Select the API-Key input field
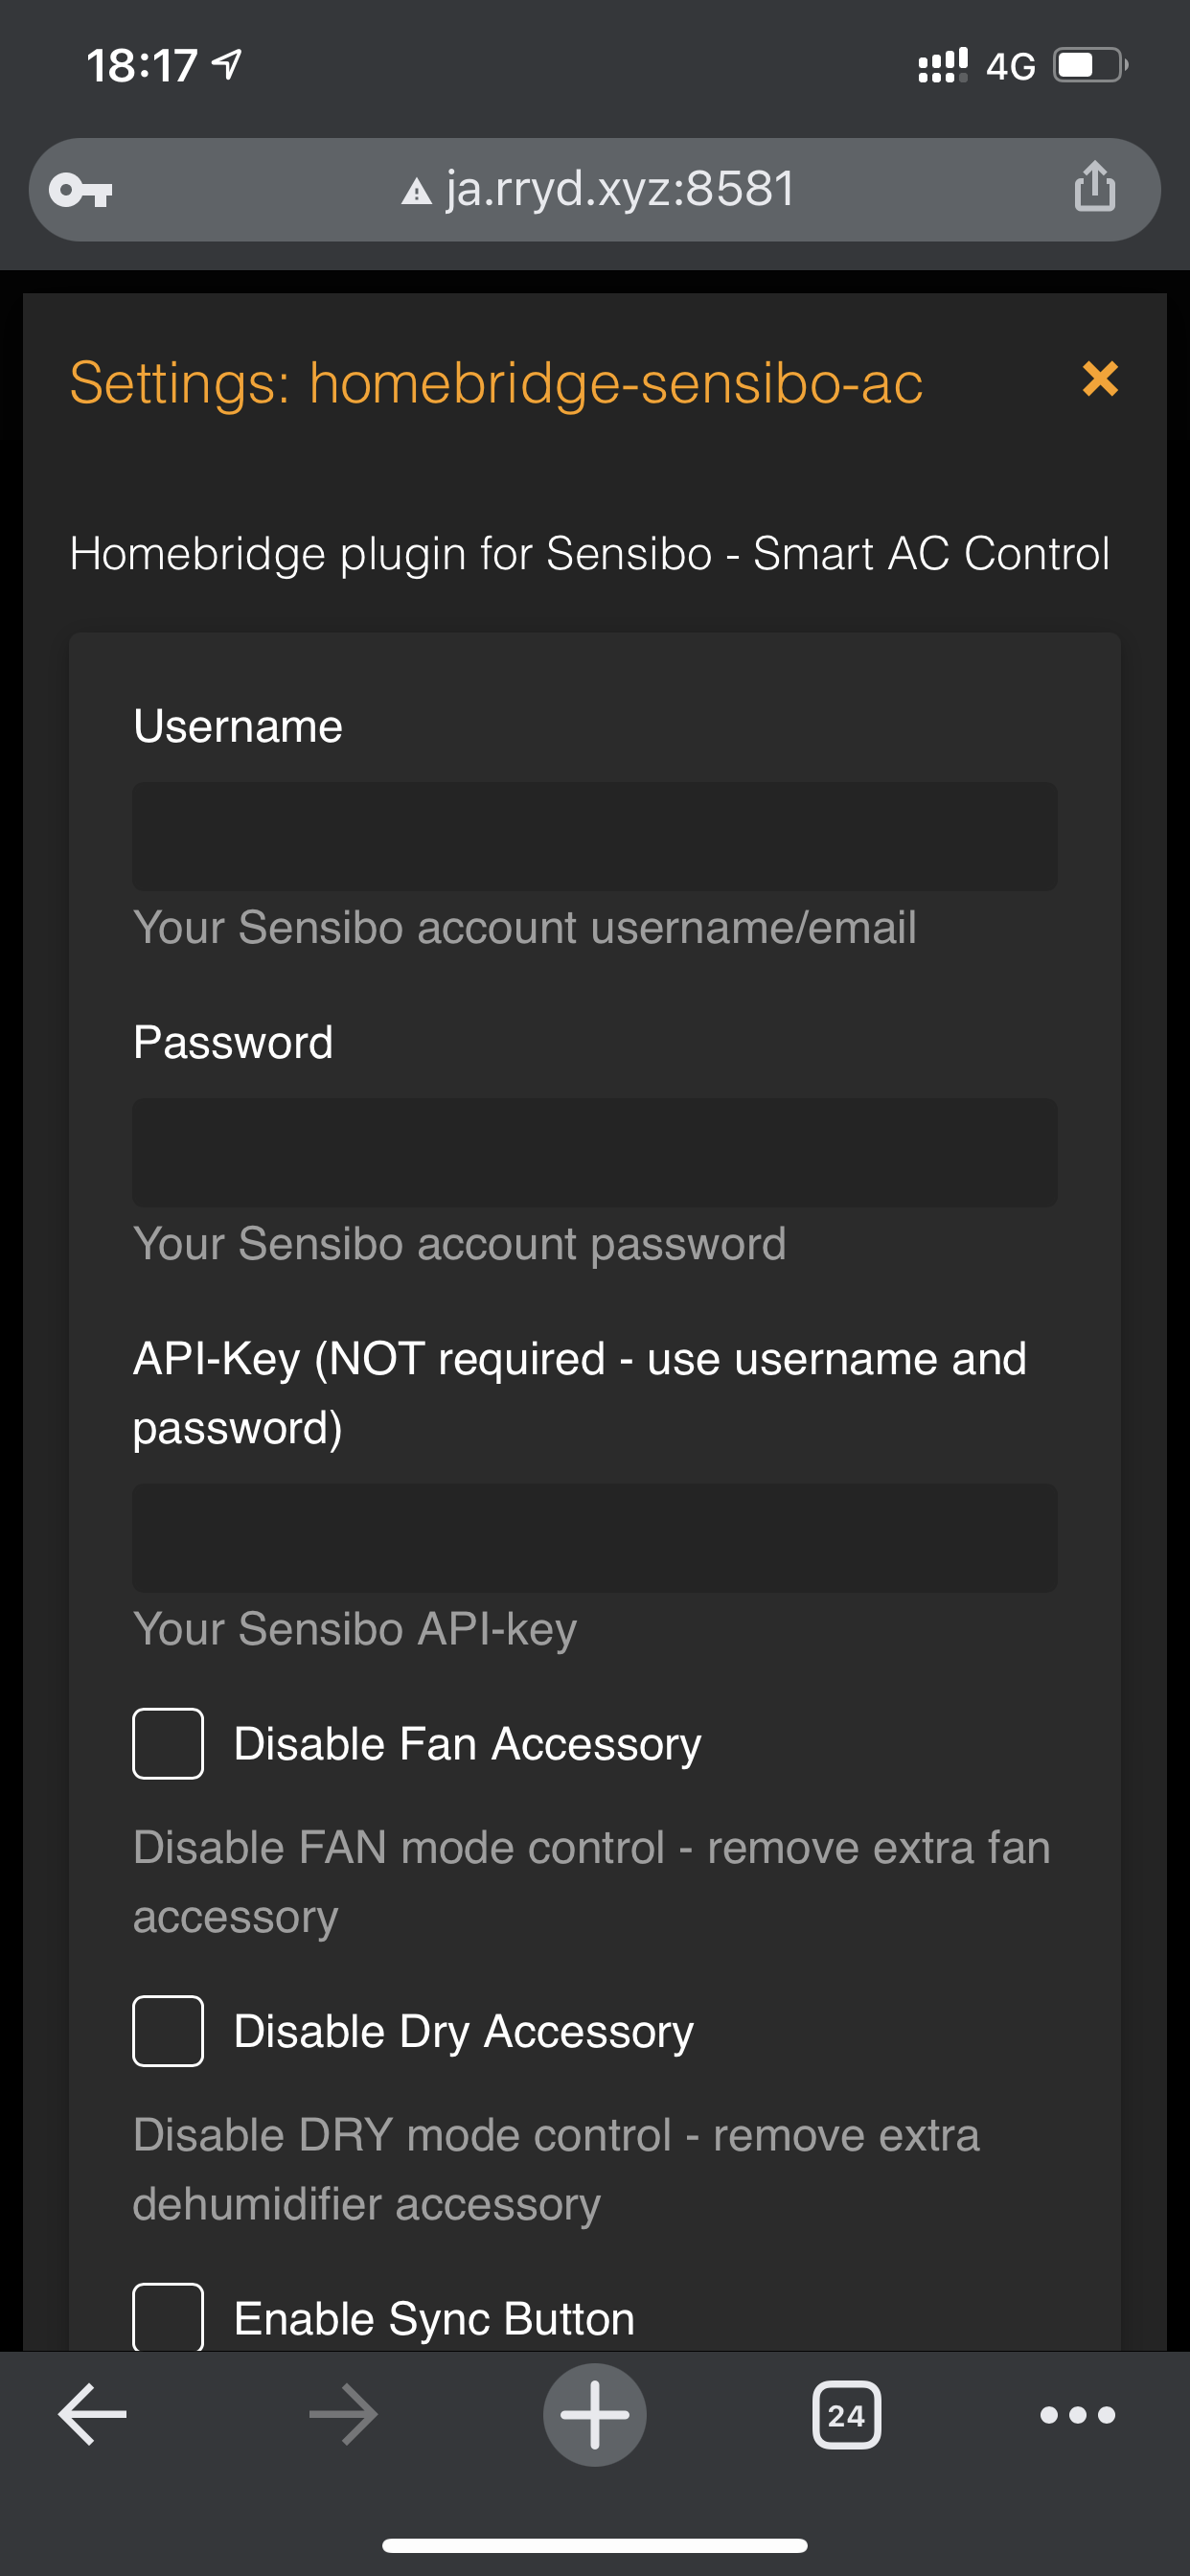Viewport: 1190px width, 2576px height. tap(595, 1538)
